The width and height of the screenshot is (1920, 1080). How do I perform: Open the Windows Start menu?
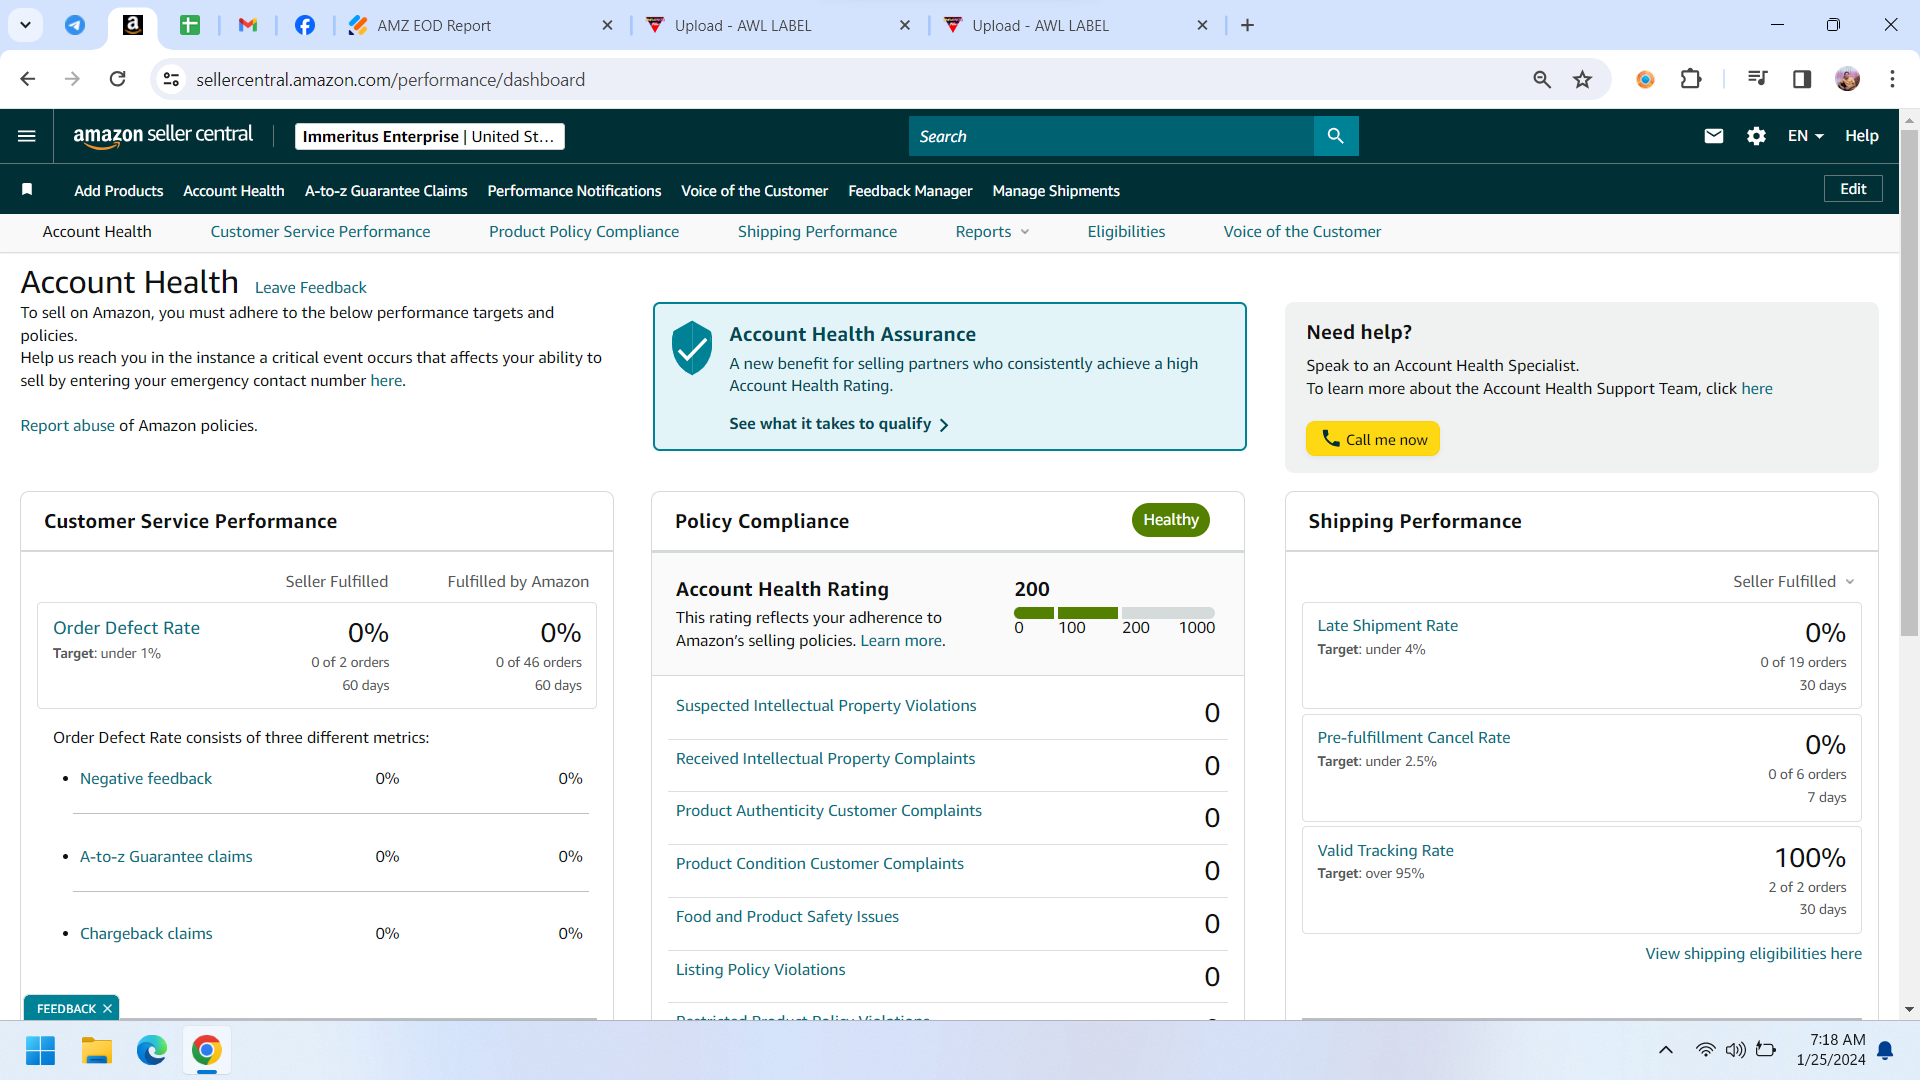click(40, 1050)
